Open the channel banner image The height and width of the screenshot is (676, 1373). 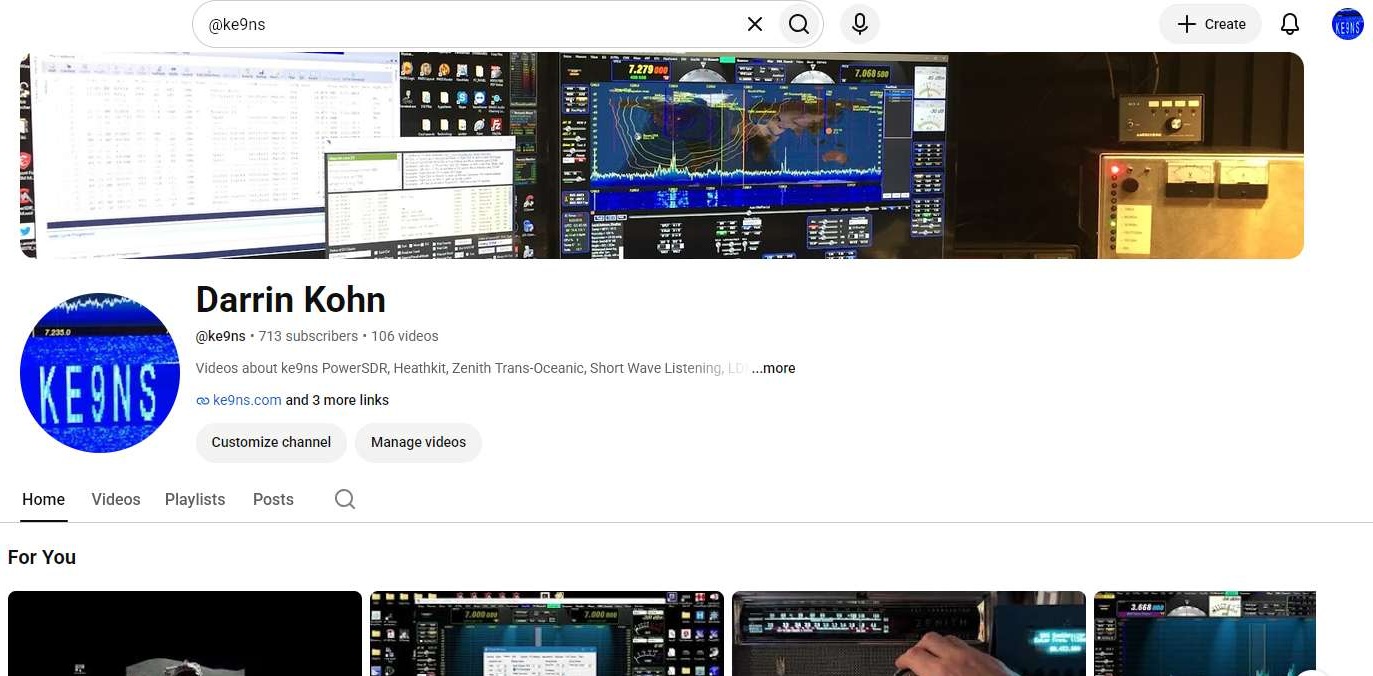pos(662,155)
